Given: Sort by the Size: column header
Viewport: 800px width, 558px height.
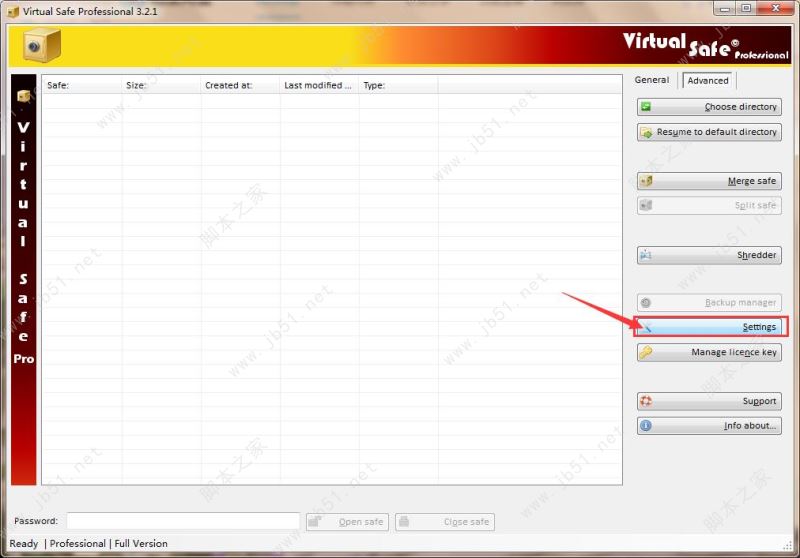Looking at the screenshot, I should 161,85.
